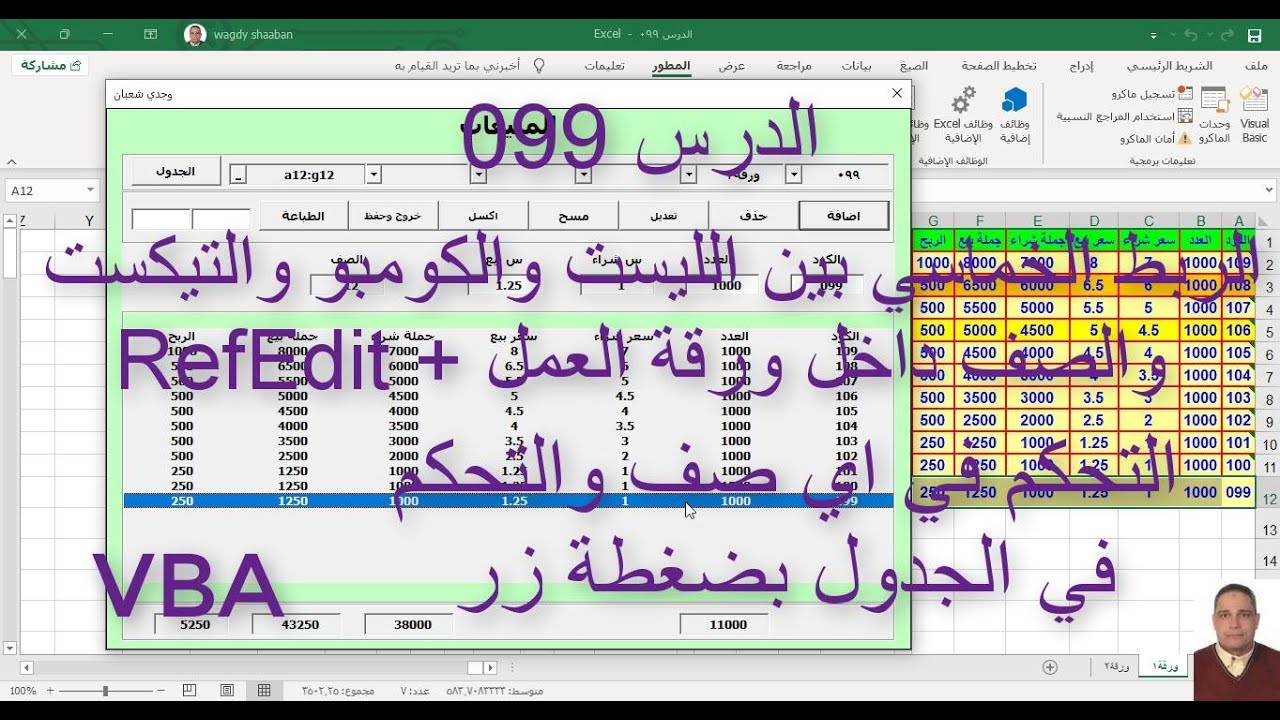Select list row with code 103
The width and height of the screenshot is (1280, 720).
point(508,441)
